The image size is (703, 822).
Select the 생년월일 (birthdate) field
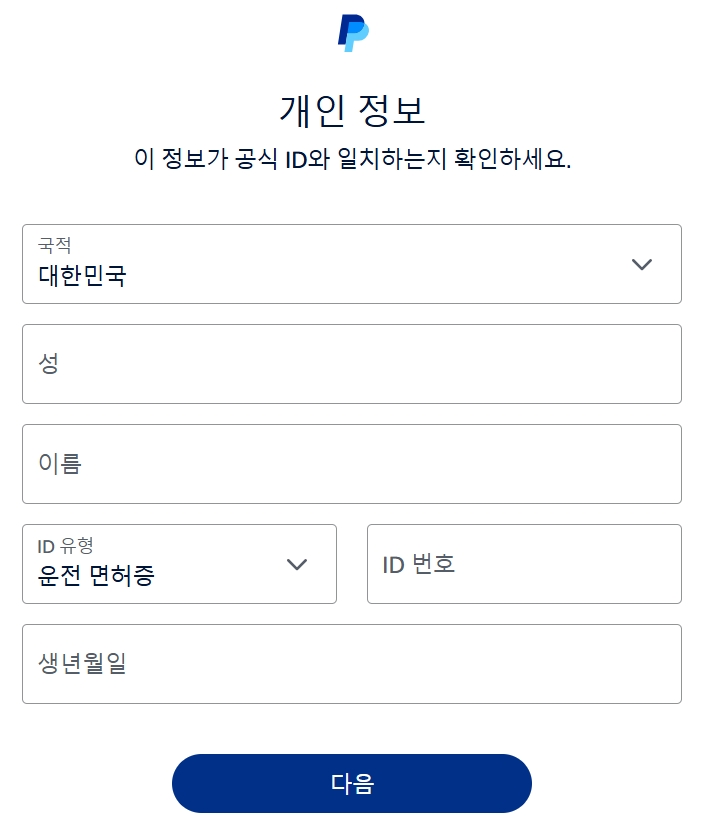351,663
